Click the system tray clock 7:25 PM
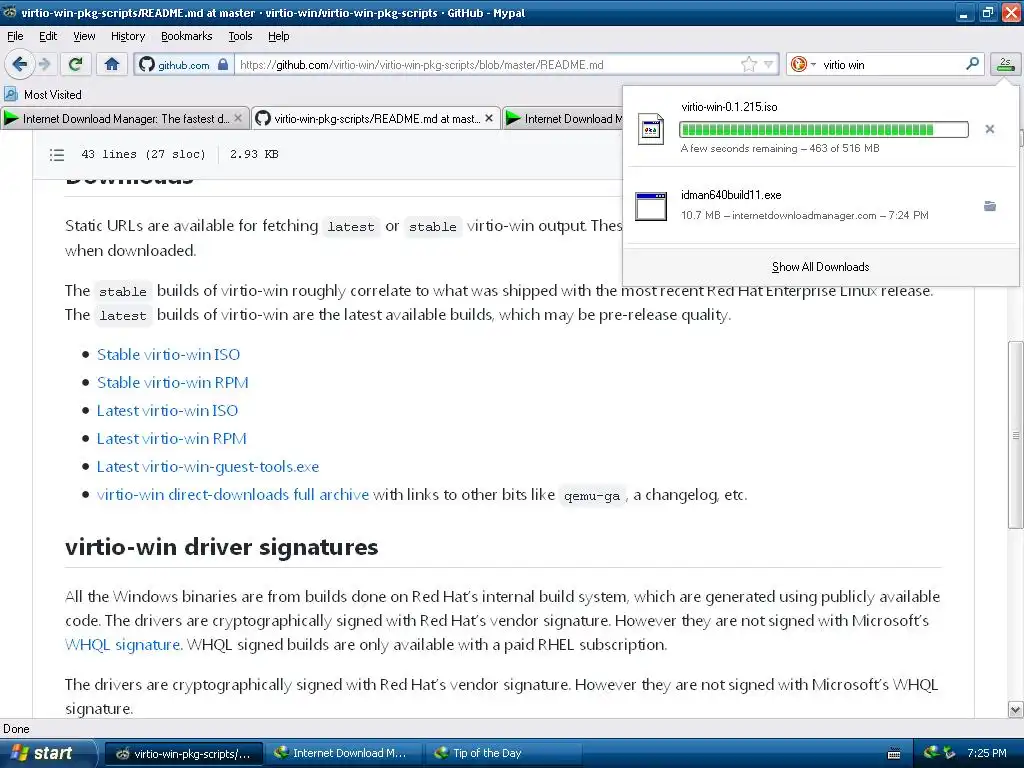The width and height of the screenshot is (1024, 768). 987,753
